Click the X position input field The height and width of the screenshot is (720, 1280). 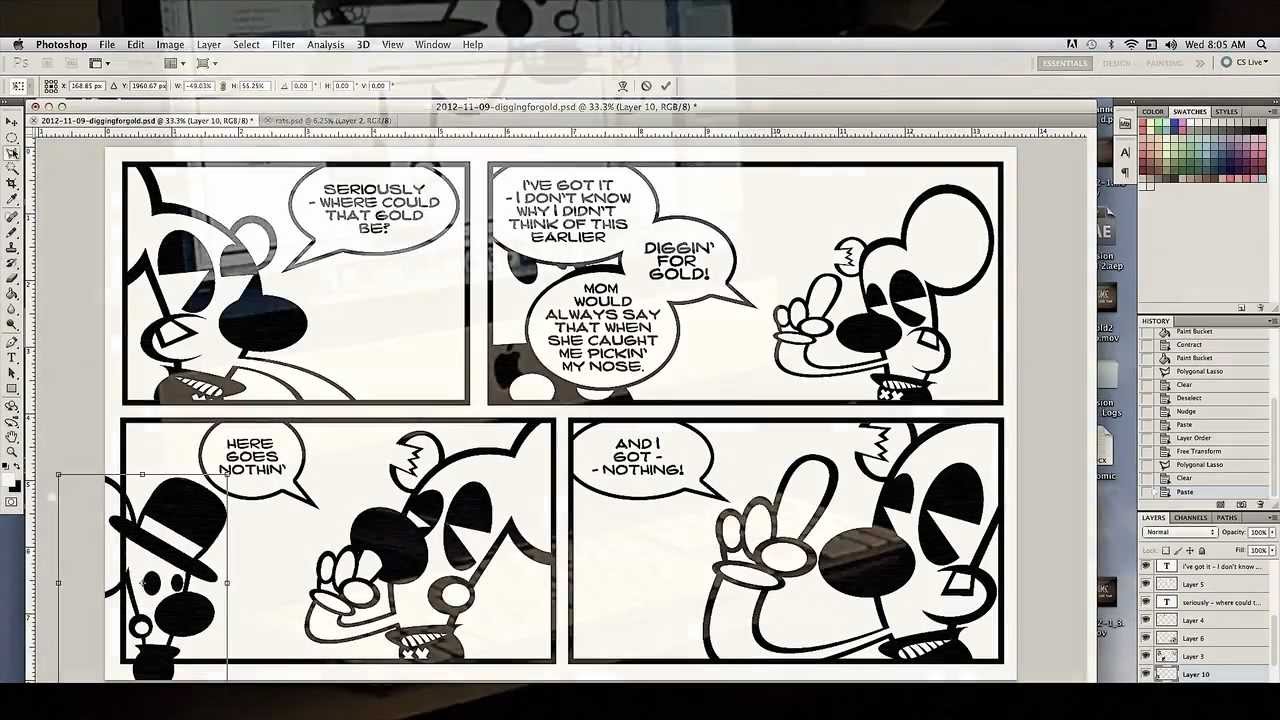click(x=88, y=86)
